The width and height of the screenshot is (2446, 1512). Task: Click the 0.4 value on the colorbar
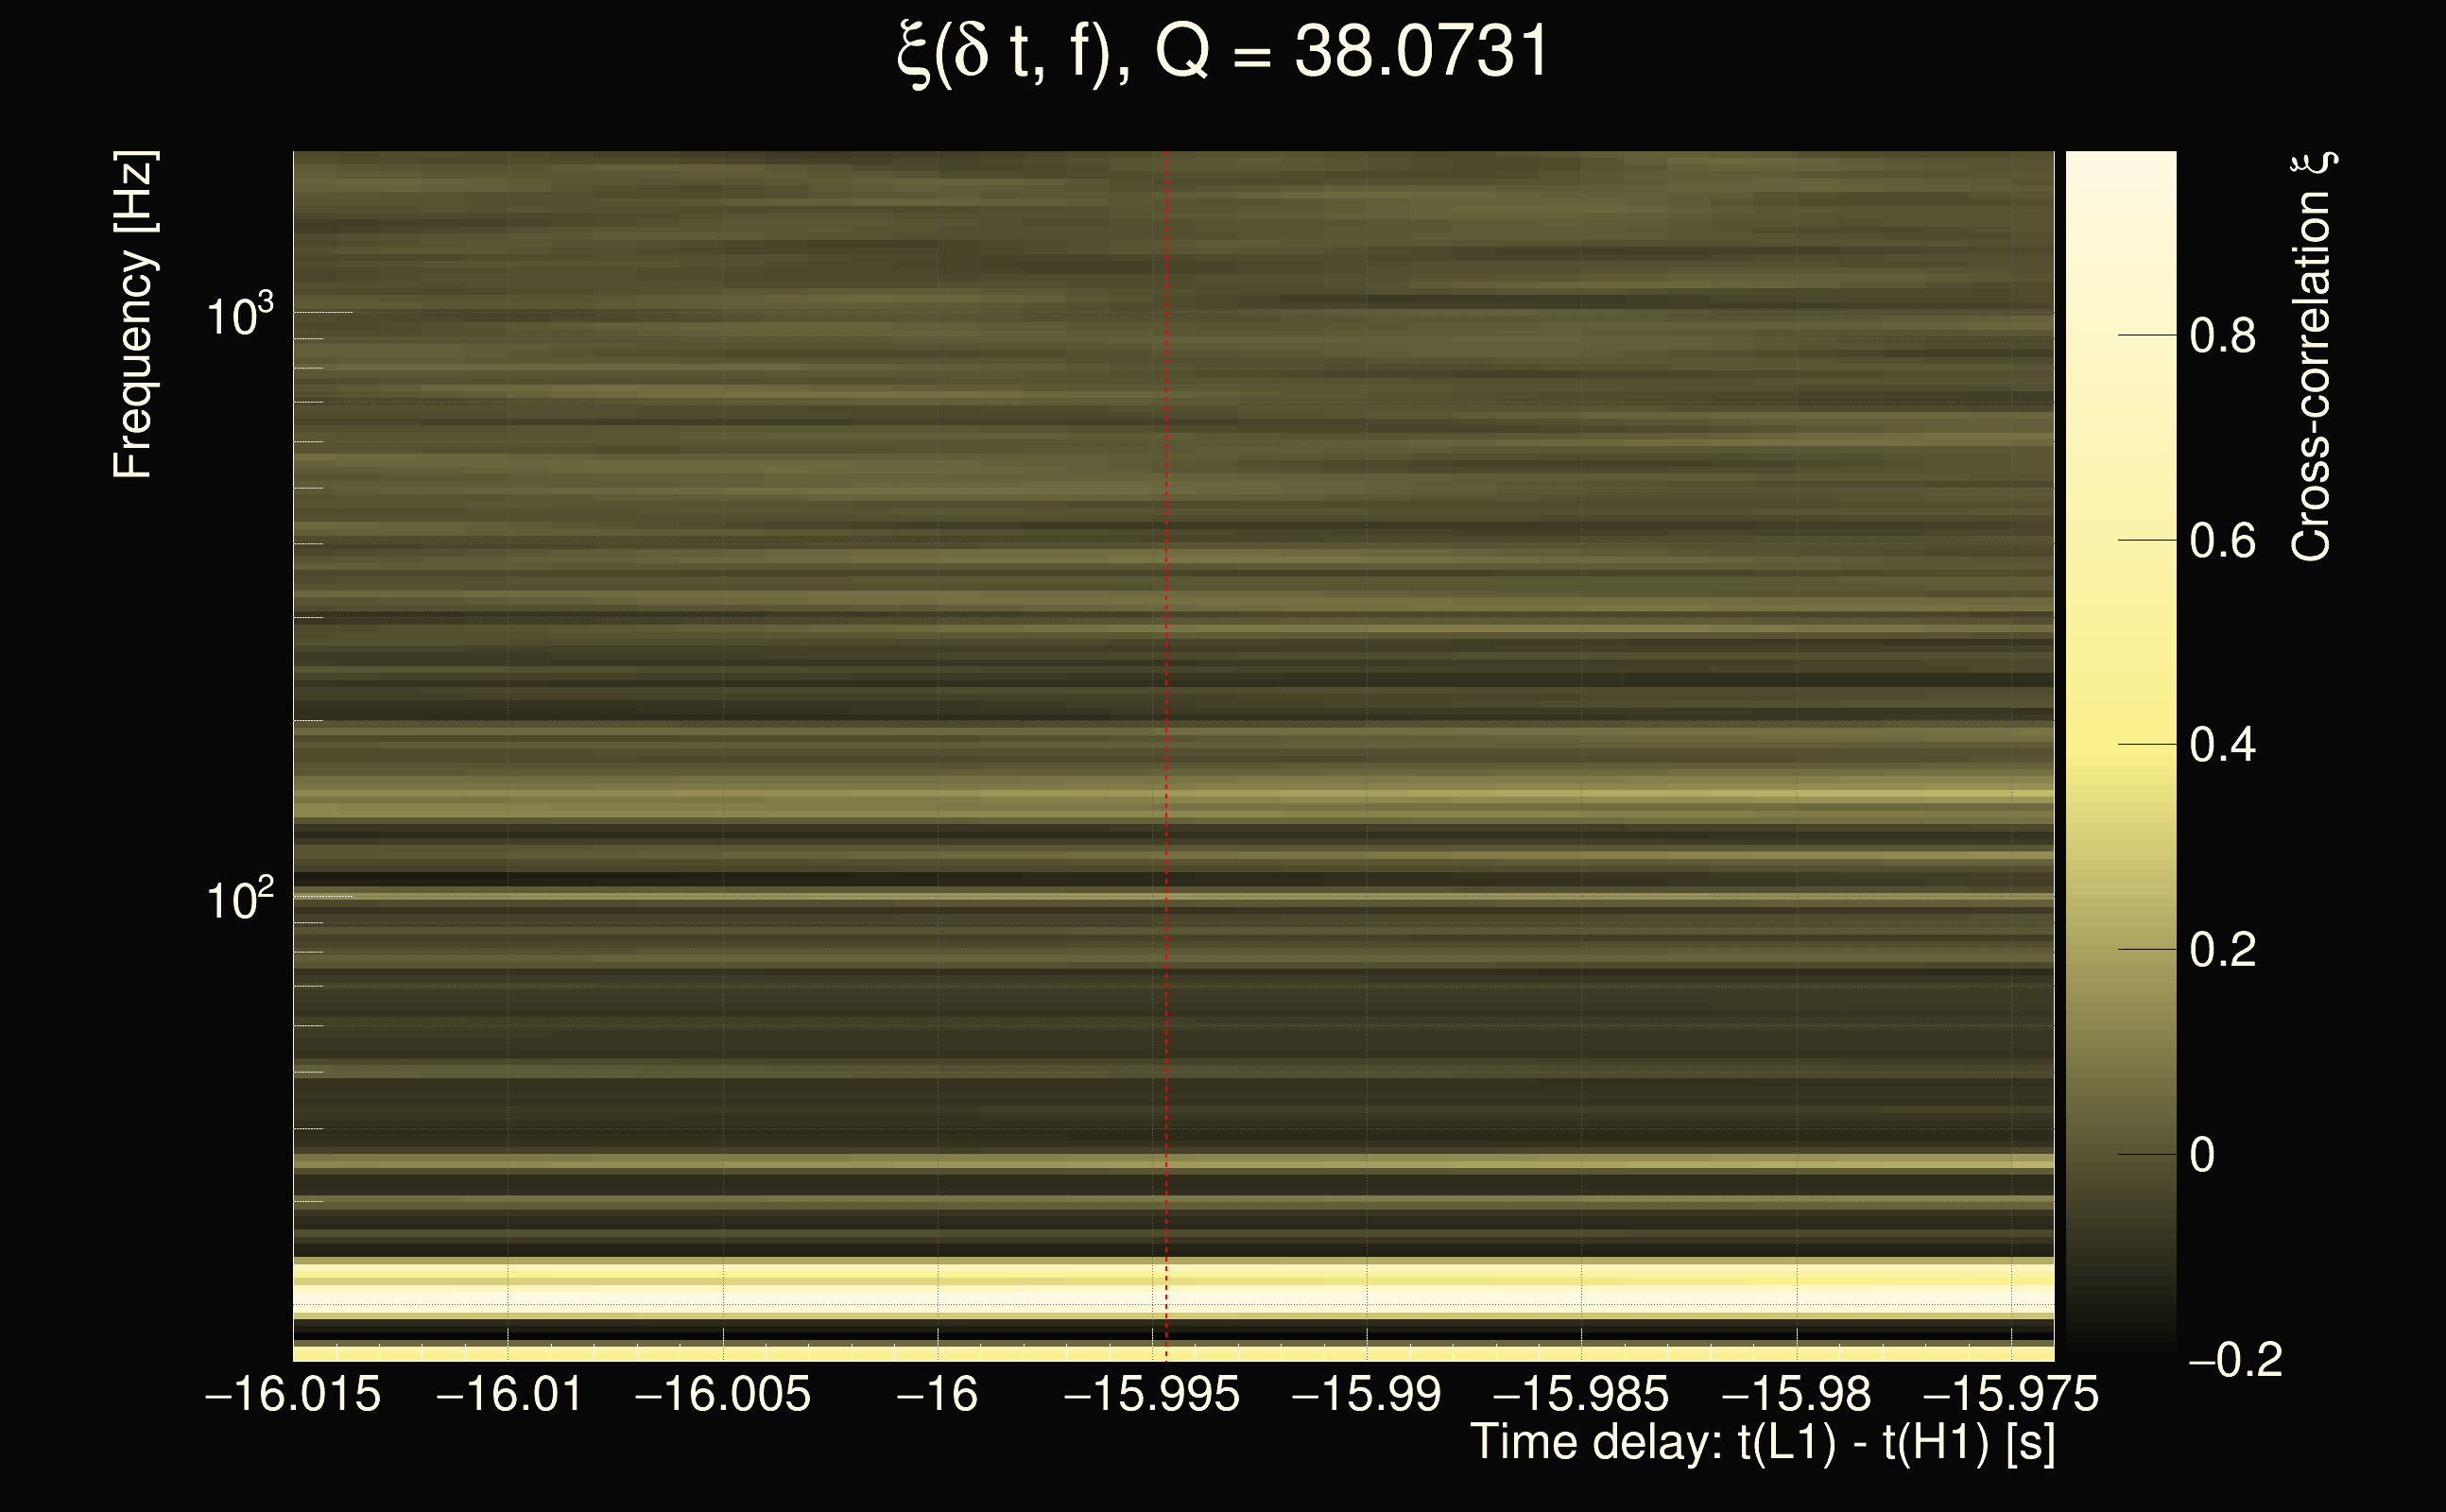click(2222, 745)
